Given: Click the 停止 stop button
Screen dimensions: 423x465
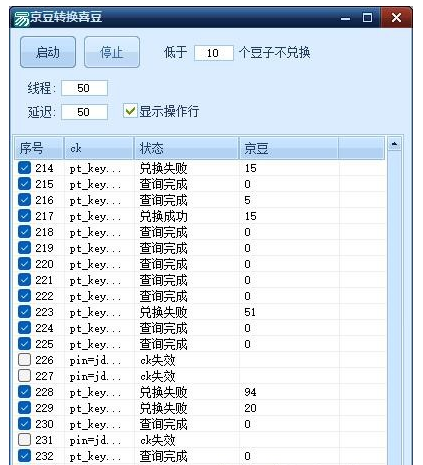Looking at the screenshot, I should point(112,52).
